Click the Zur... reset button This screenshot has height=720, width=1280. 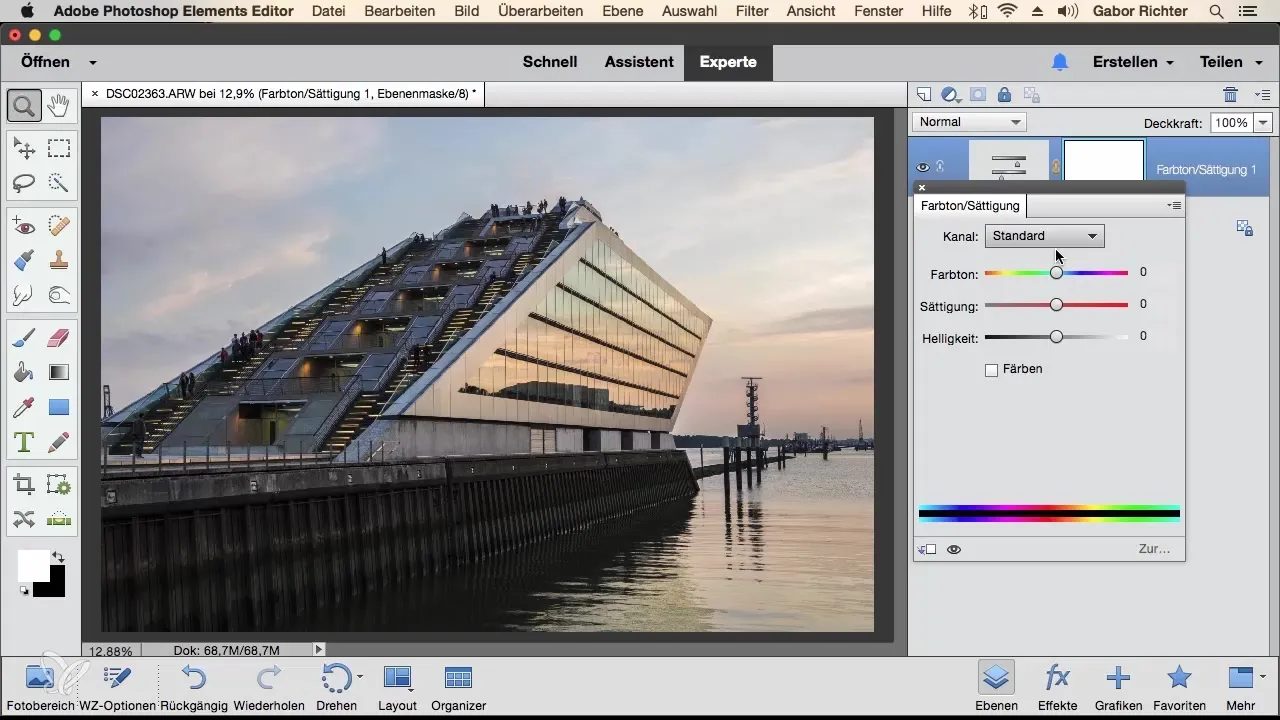(1154, 549)
